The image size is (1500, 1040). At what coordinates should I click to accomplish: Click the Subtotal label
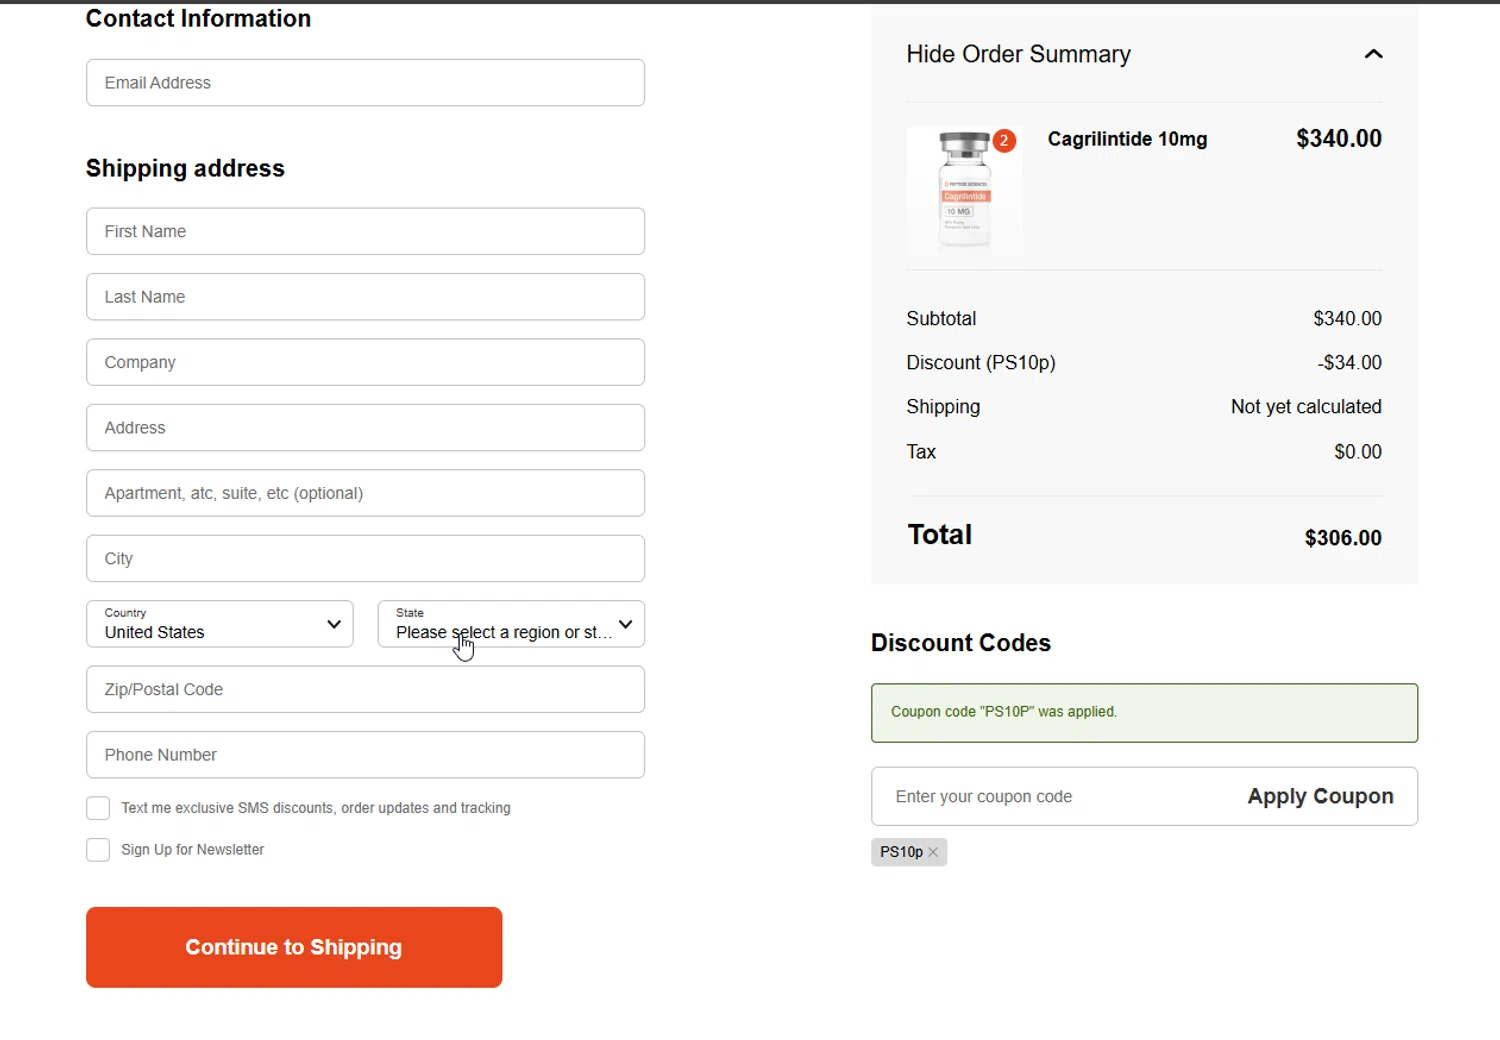941,319
